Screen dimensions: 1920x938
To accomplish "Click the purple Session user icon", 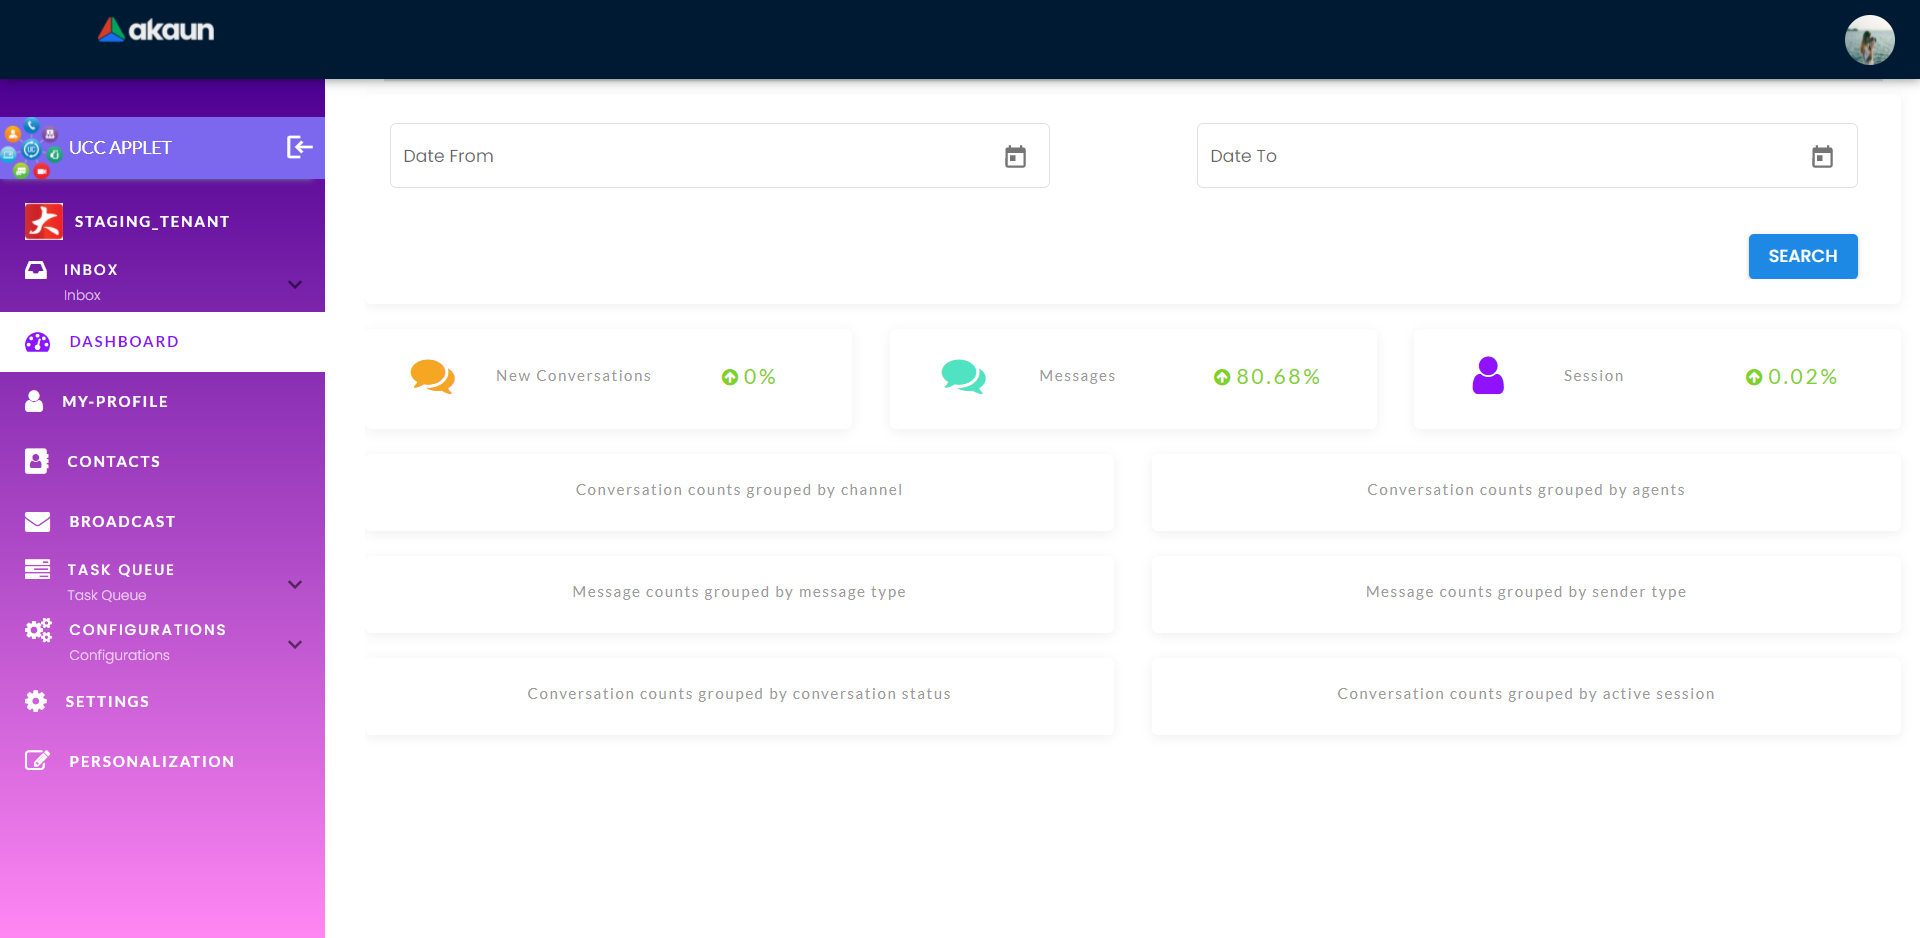I will click(1487, 376).
